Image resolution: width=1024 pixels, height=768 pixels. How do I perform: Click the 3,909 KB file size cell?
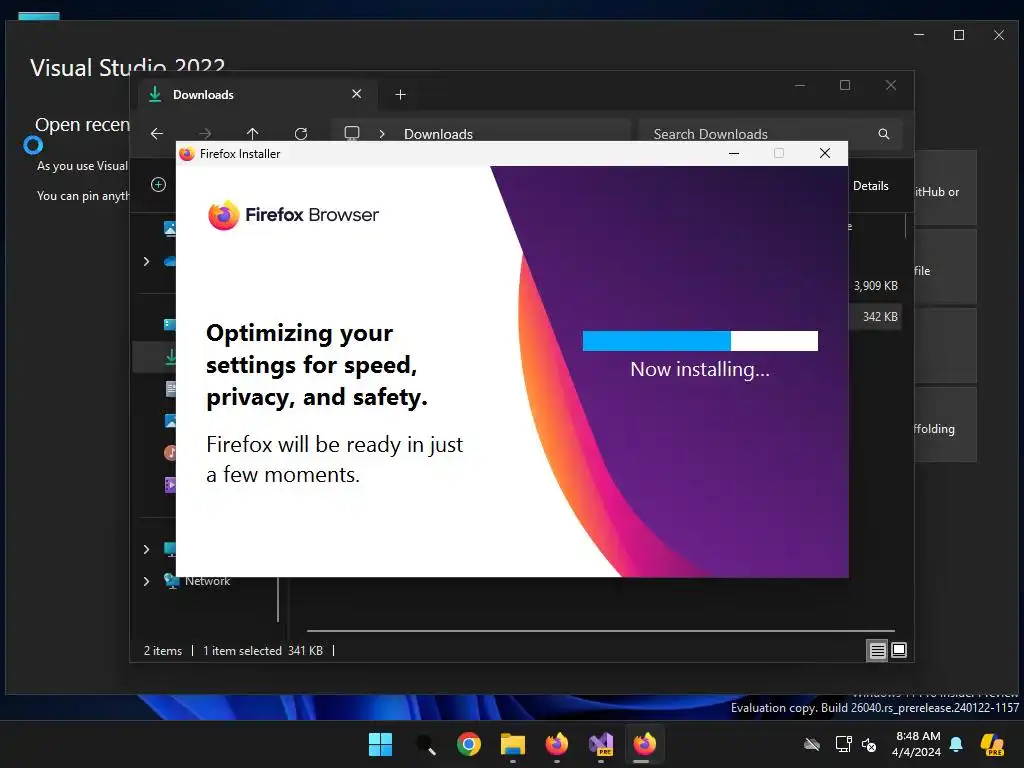coord(875,285)
